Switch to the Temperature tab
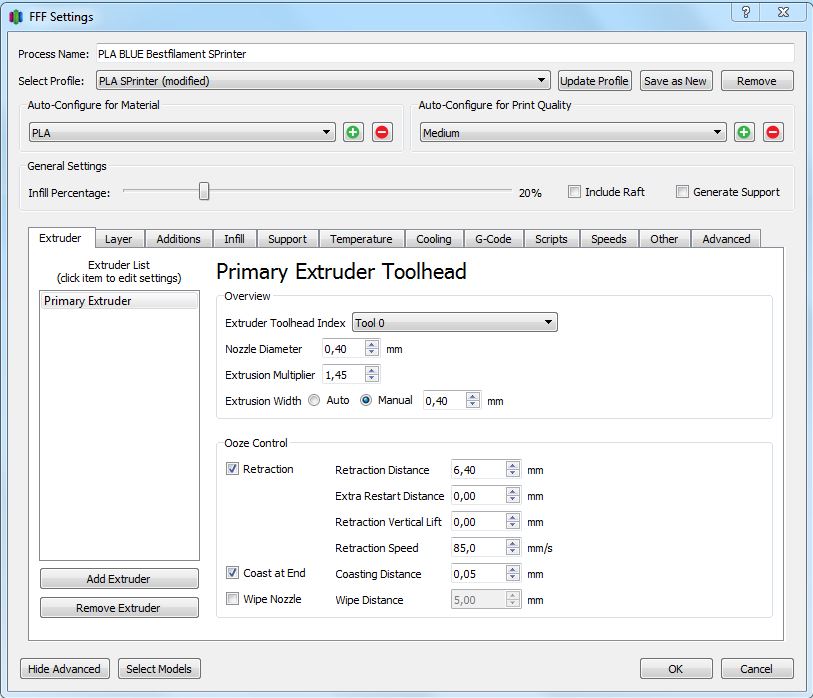813x698 pixels. tap(361, 239)
